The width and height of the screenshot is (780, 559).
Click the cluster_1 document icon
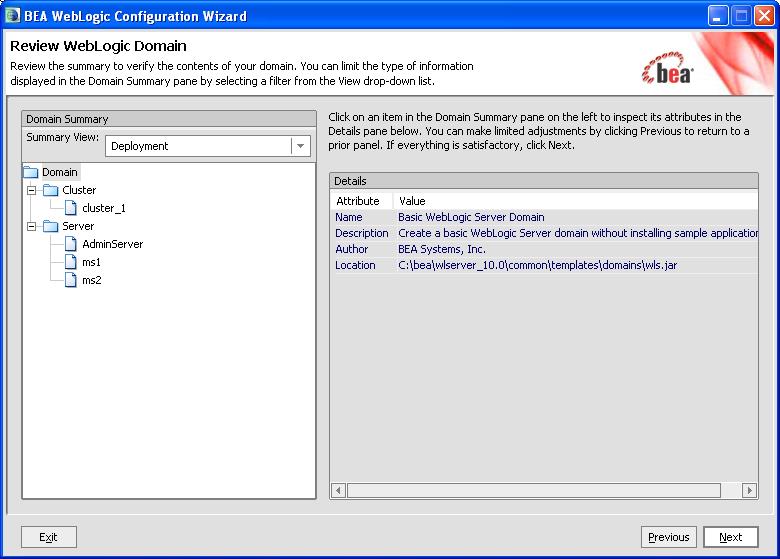click(71, 208)
